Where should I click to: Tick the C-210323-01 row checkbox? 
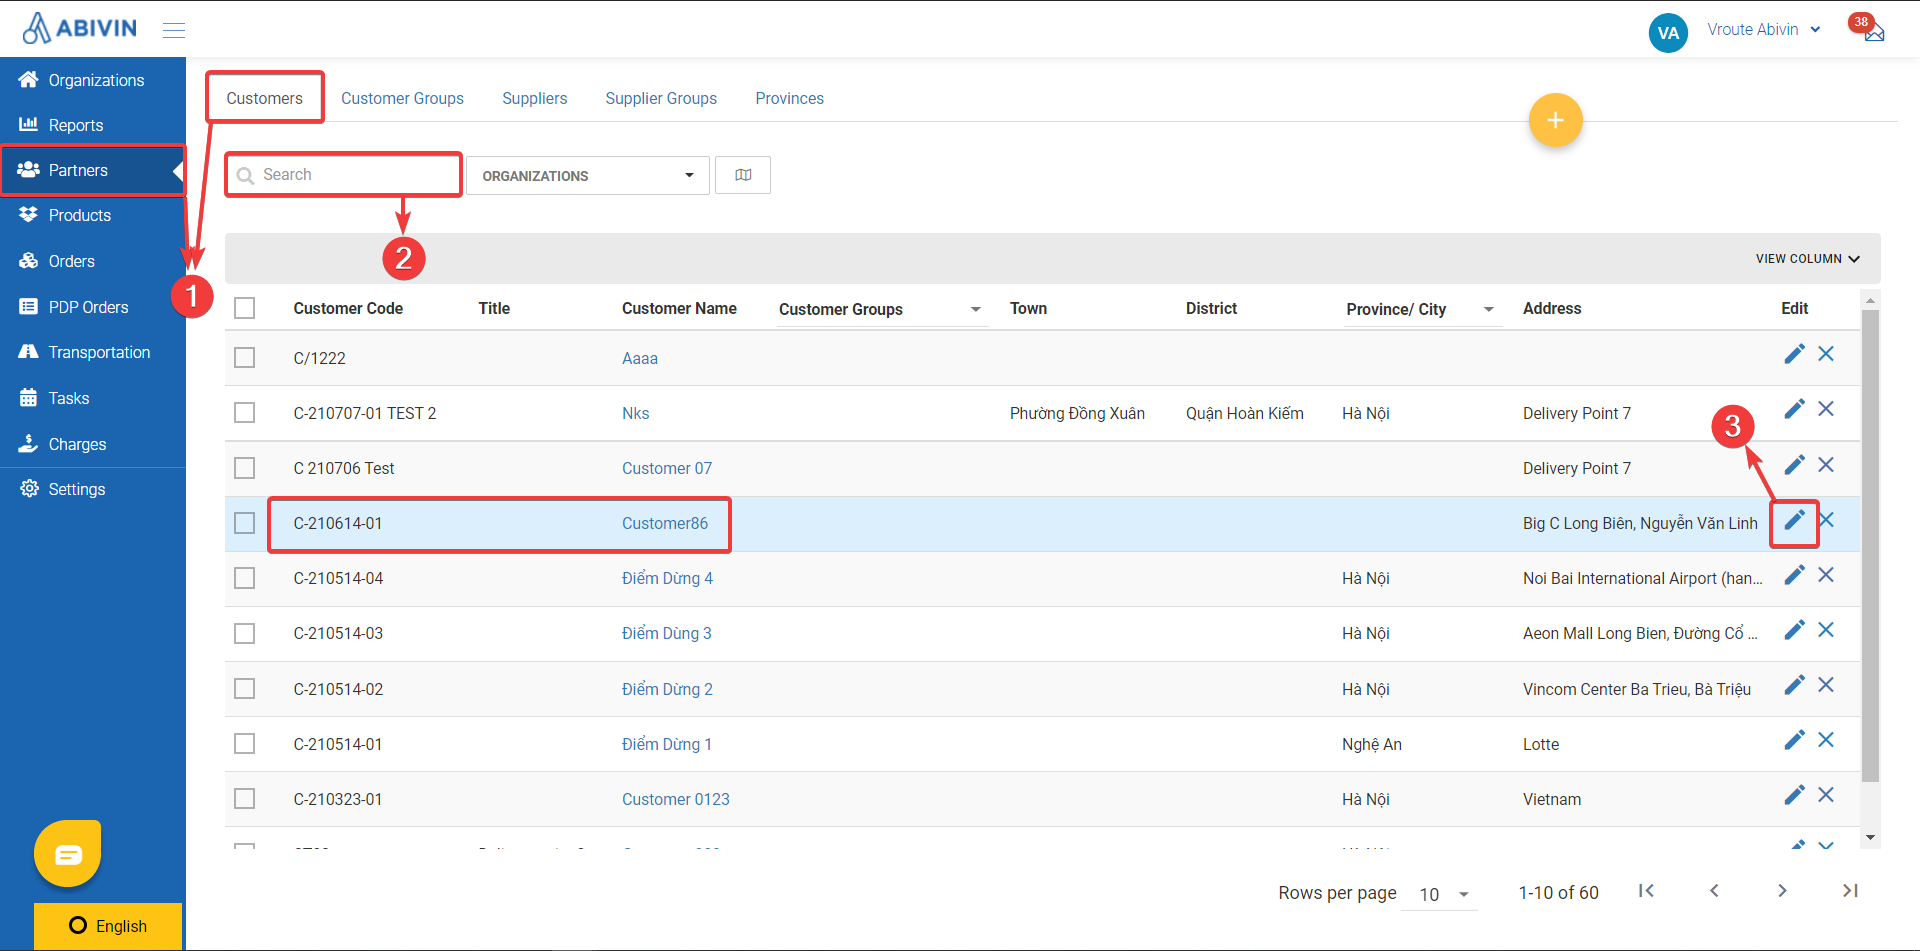(245, 799)
